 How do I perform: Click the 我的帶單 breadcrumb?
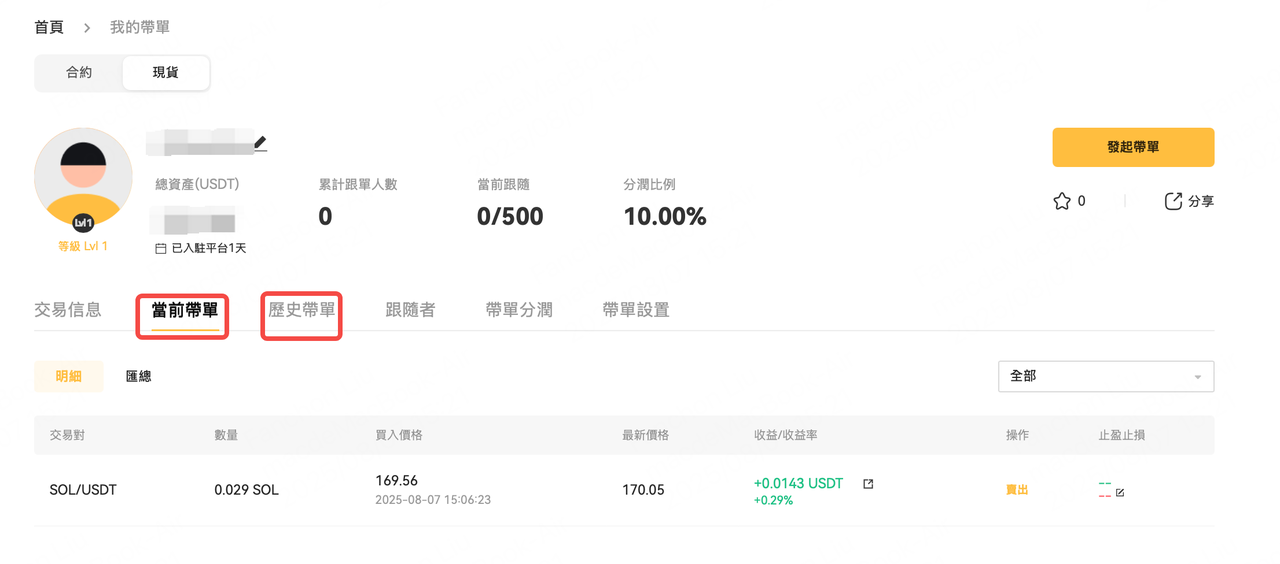pos(140,27)
